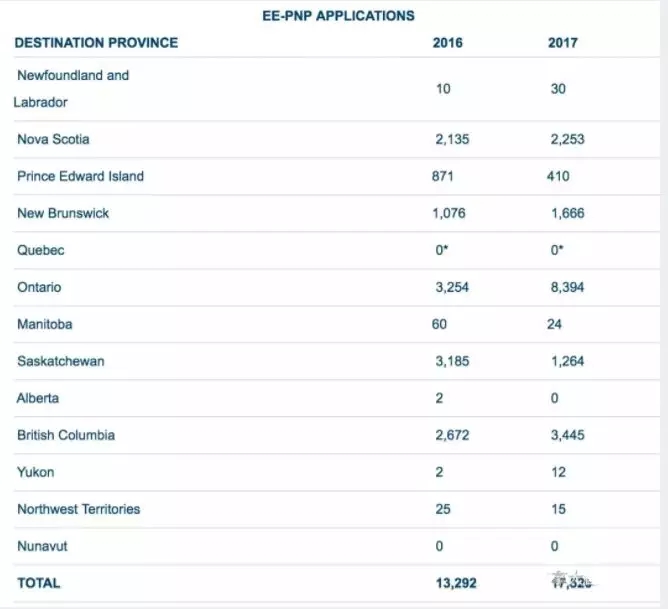The image size is (668, 609).
Task: Select the TOTAL row label
Action: [x=39, y=583]
